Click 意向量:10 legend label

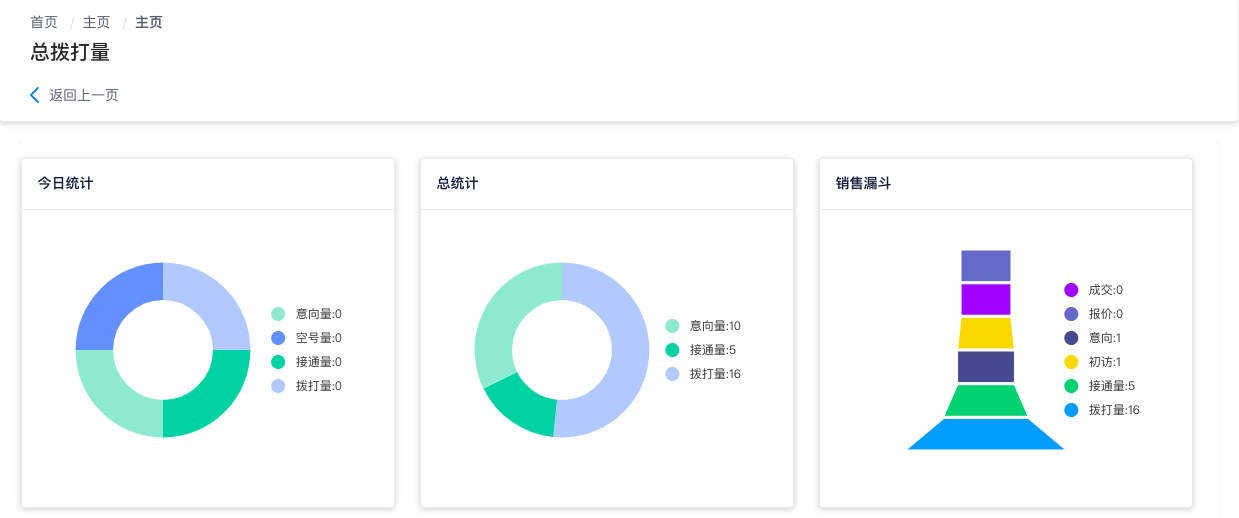tap(715, 326)
